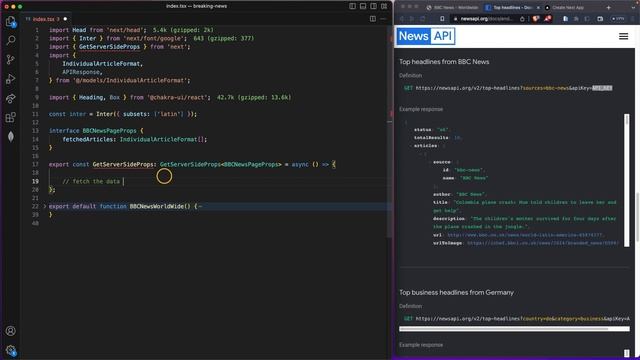Viewport: 640px width, 360px height.
Task: Open a new browser tab
Action: (608, 7)
